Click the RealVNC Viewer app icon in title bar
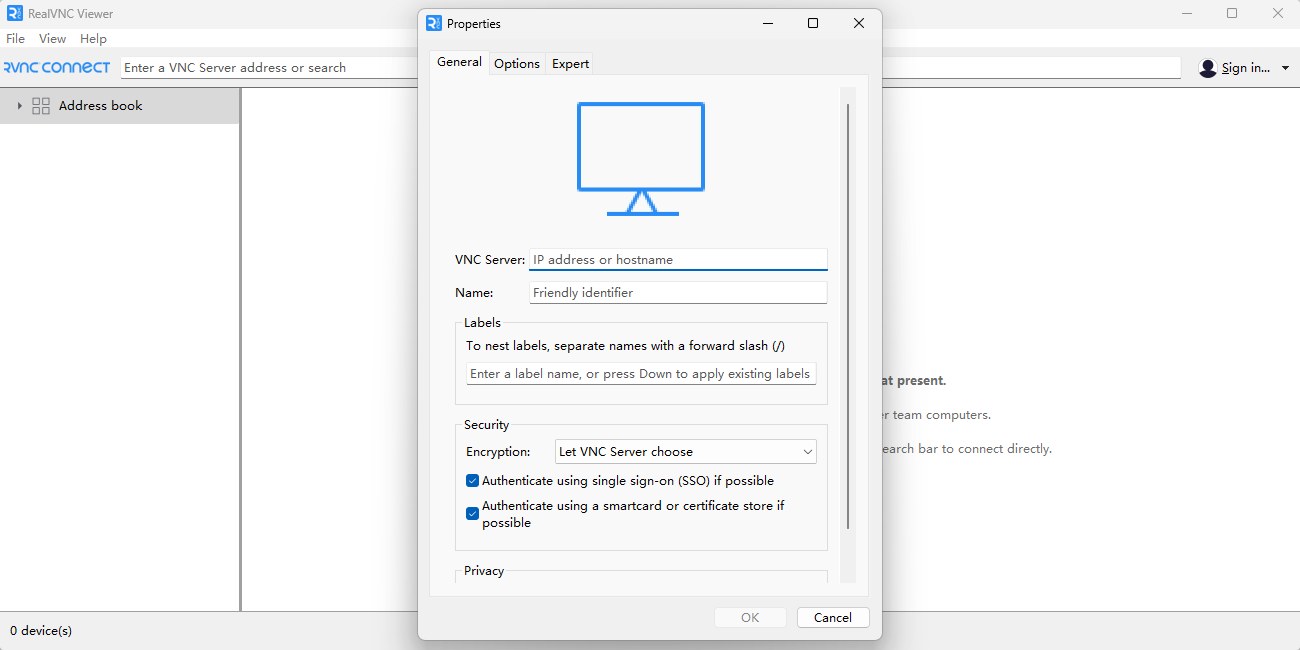This screenshot has width=1300, height=650. [x=15, y=13]
